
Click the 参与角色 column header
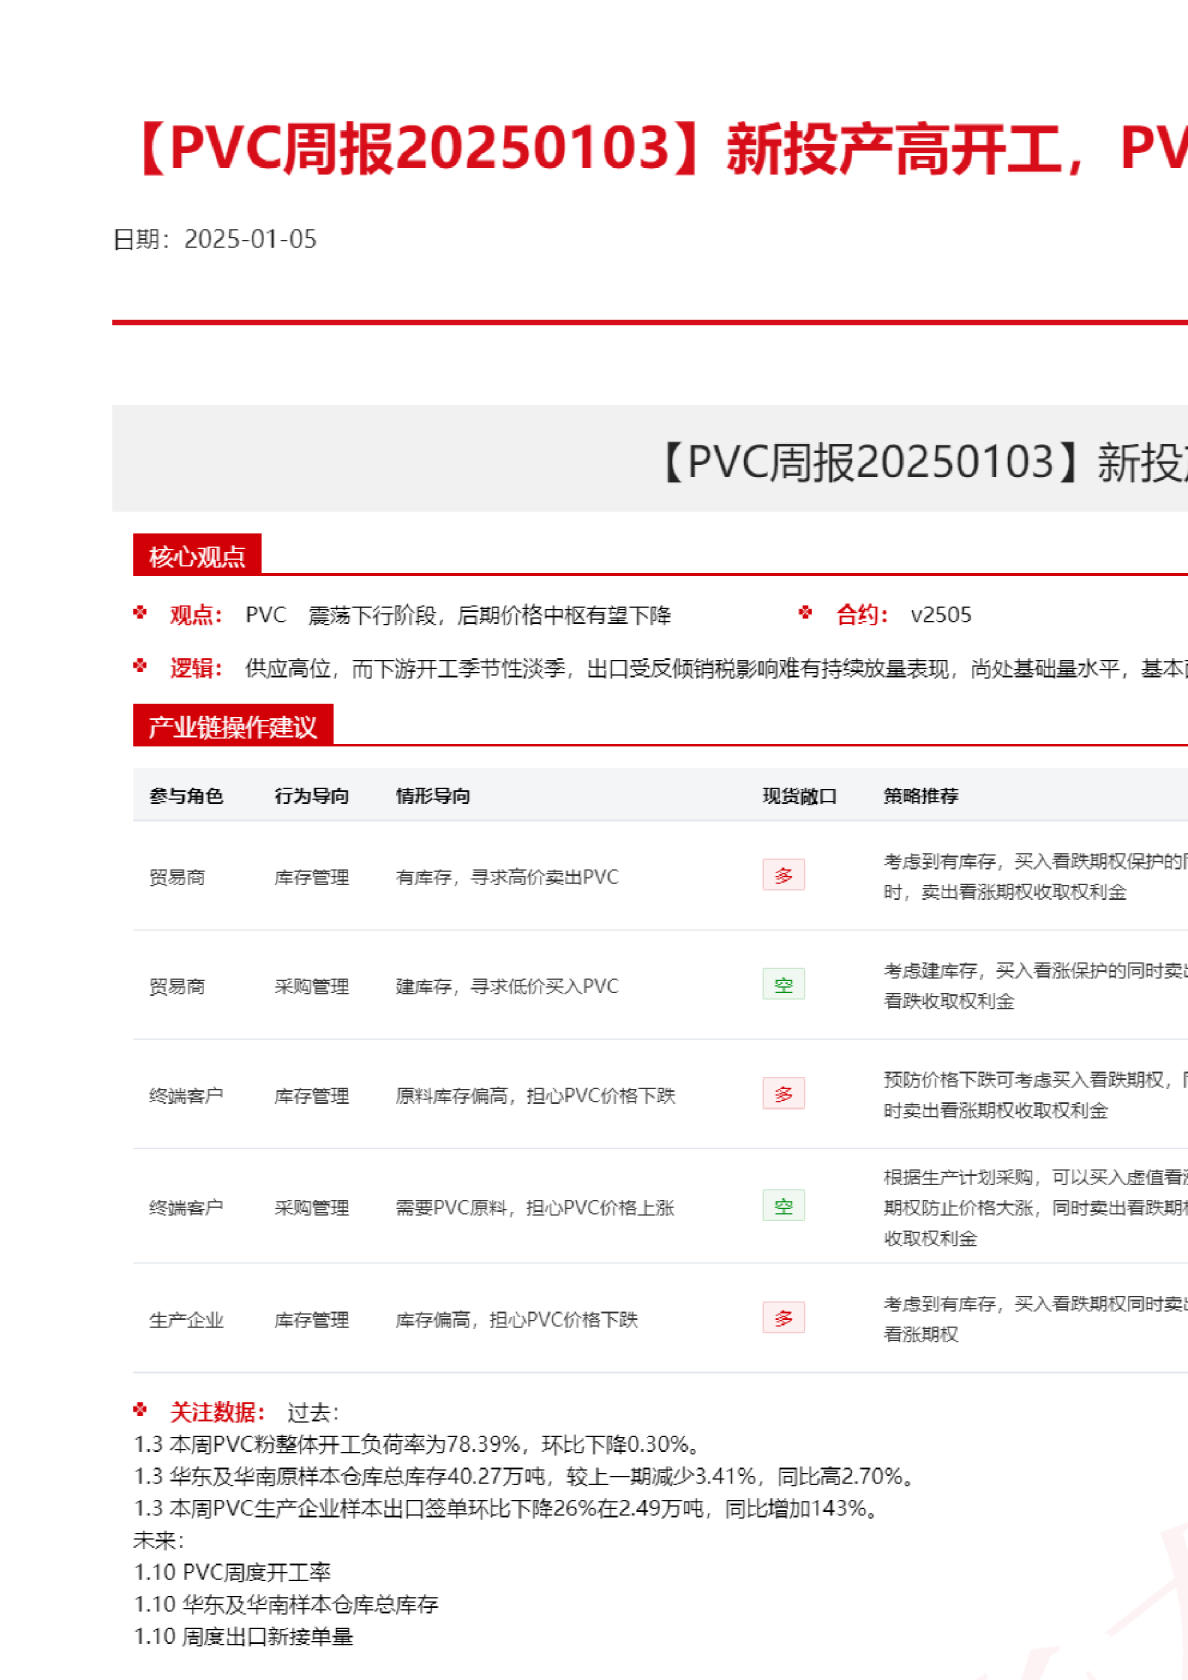coord(186,796)
